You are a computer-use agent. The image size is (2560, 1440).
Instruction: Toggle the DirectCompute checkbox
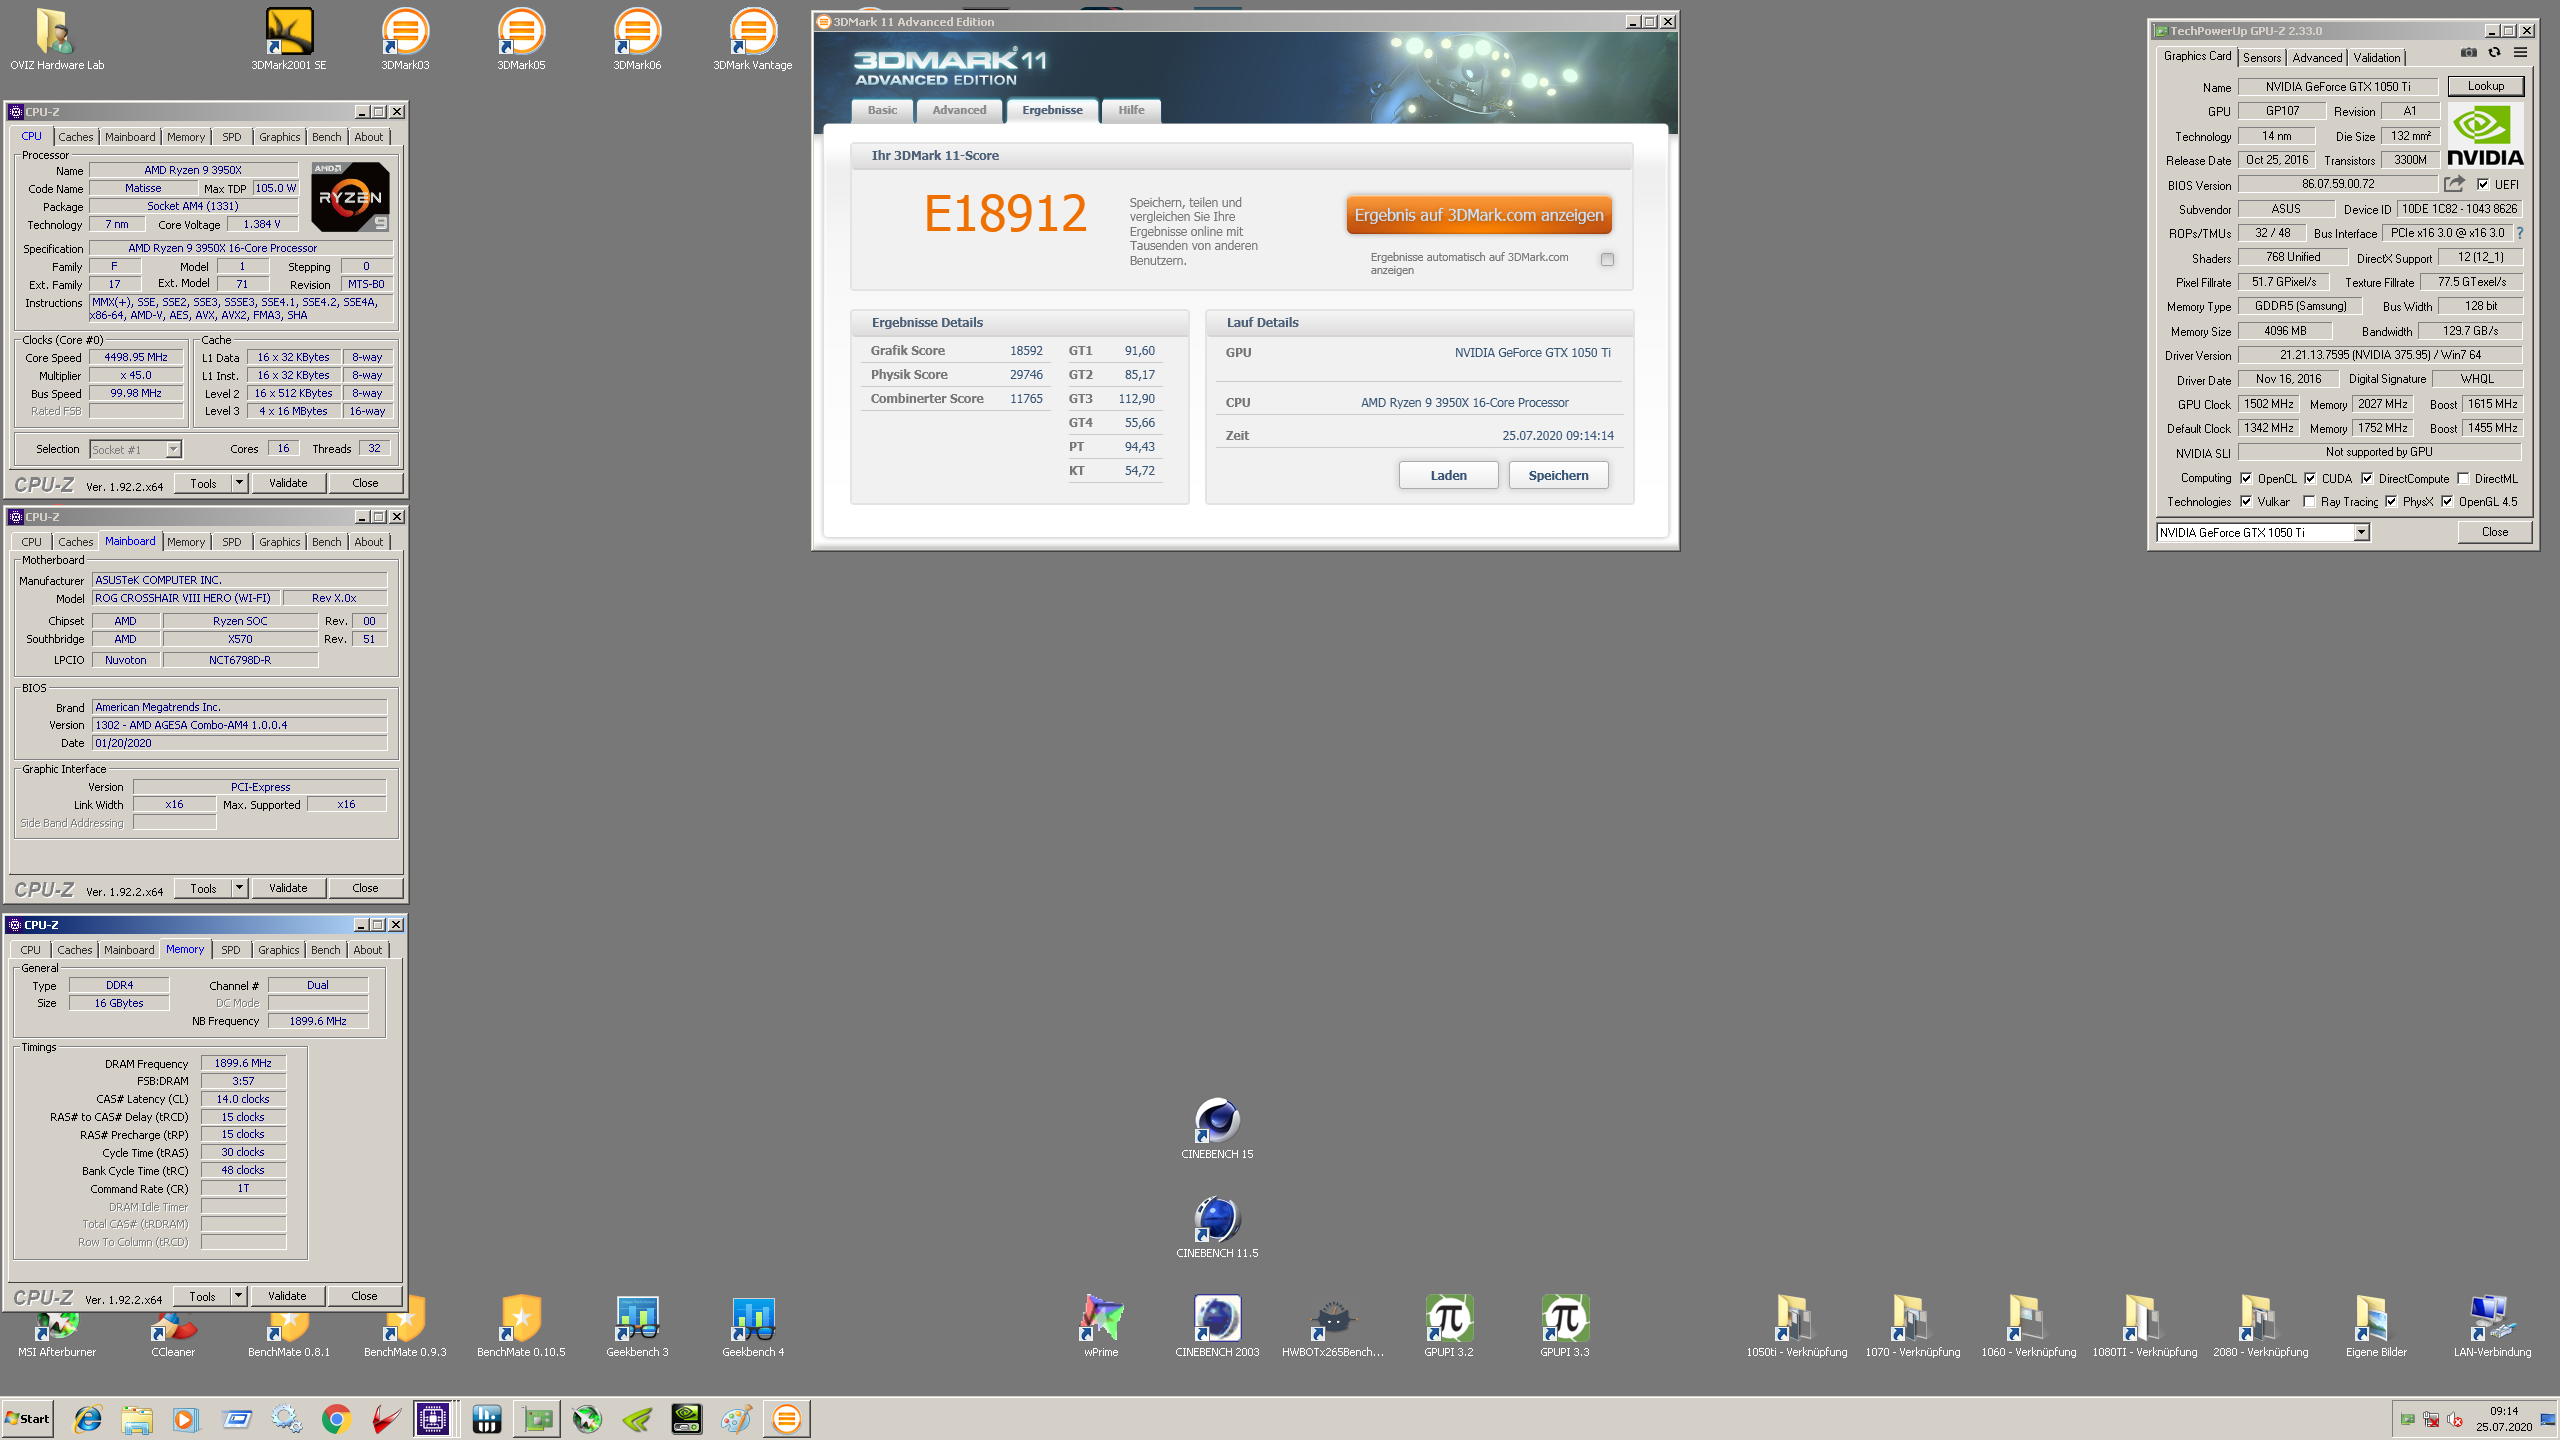click(x=2367, y=478)
